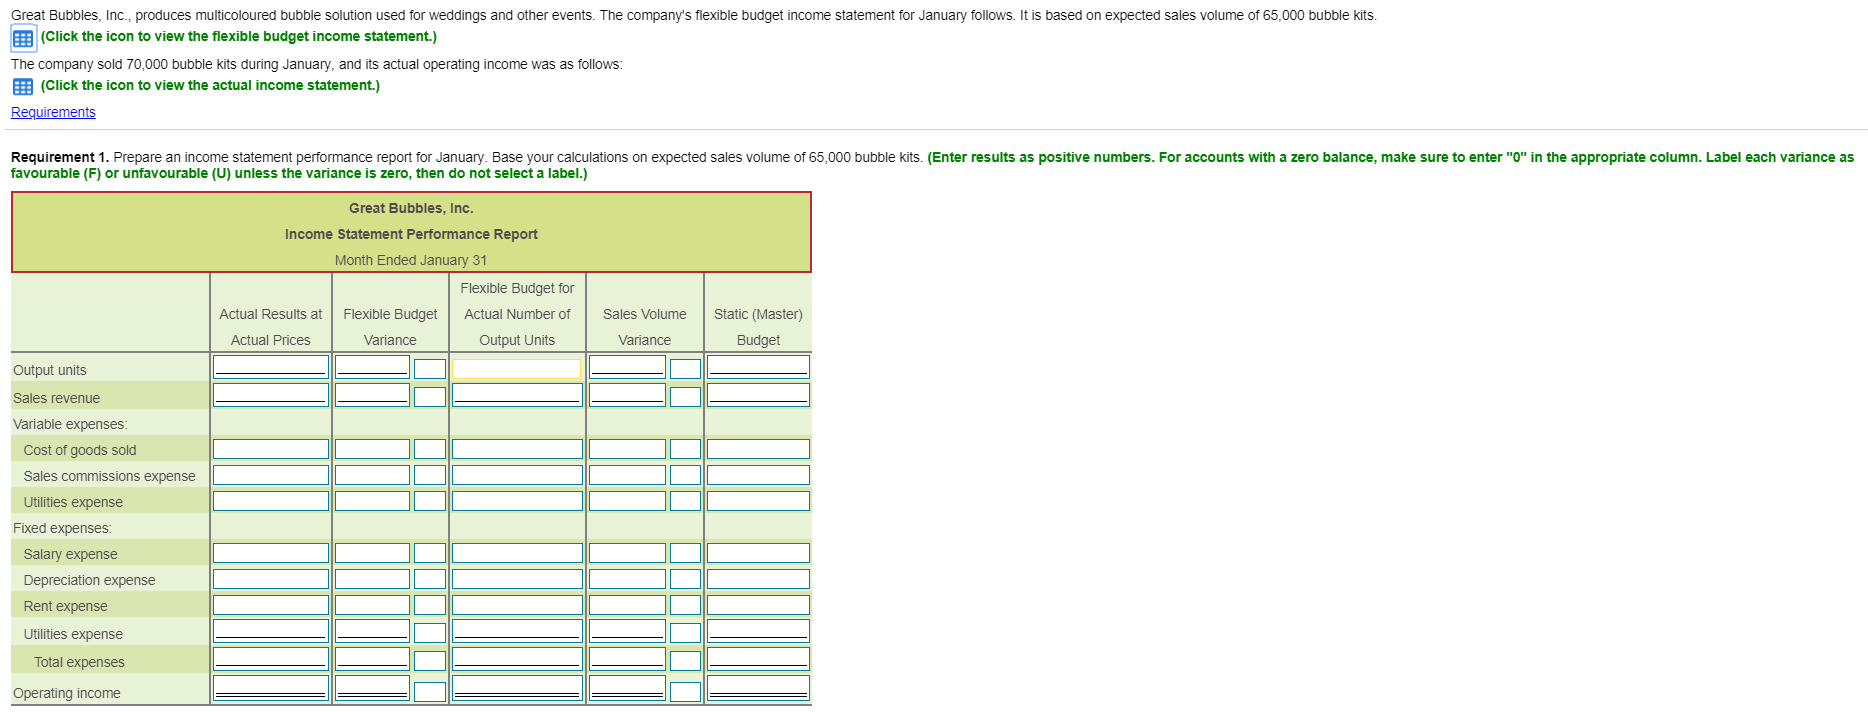Click Salary expense Flexible Budget for Actual field

[x=517, y=553]
